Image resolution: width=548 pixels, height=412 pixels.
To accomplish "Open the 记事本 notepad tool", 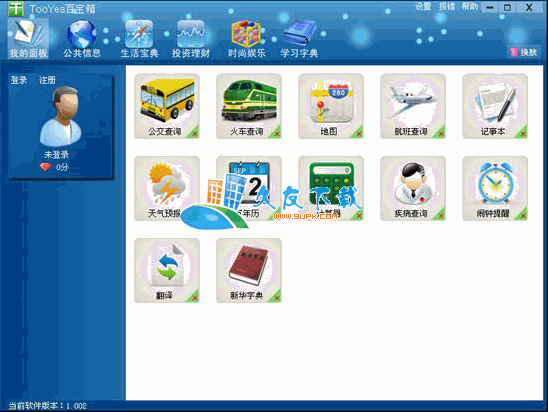I will [495, 106].
